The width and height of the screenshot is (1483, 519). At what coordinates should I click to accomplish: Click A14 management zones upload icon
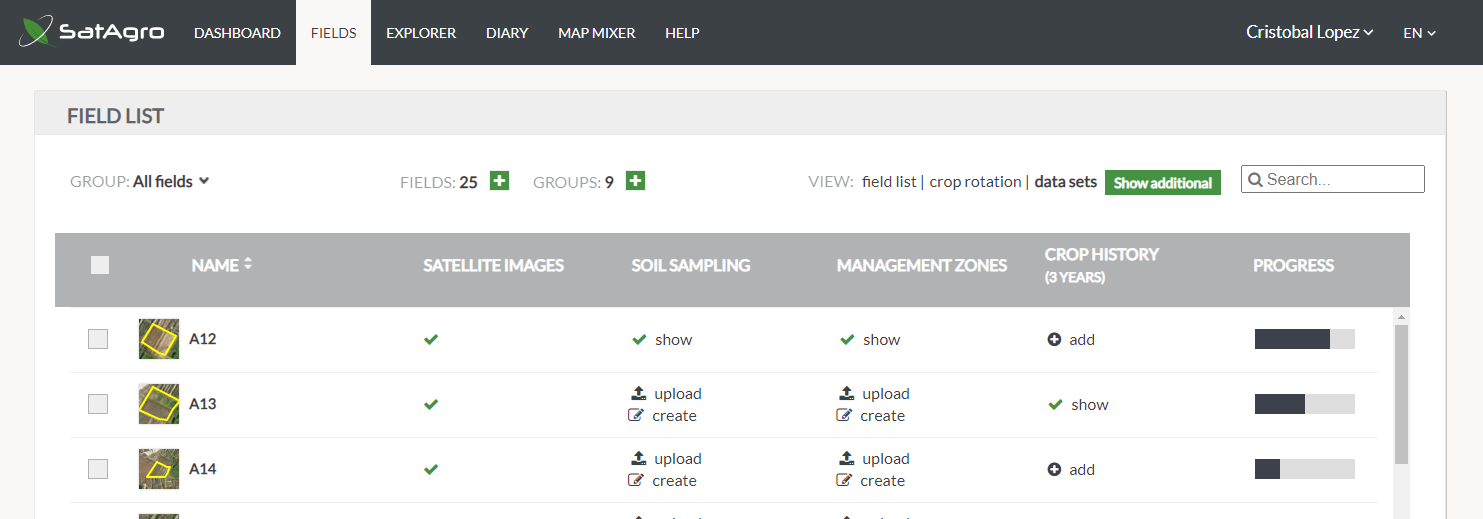coord(846,459)
